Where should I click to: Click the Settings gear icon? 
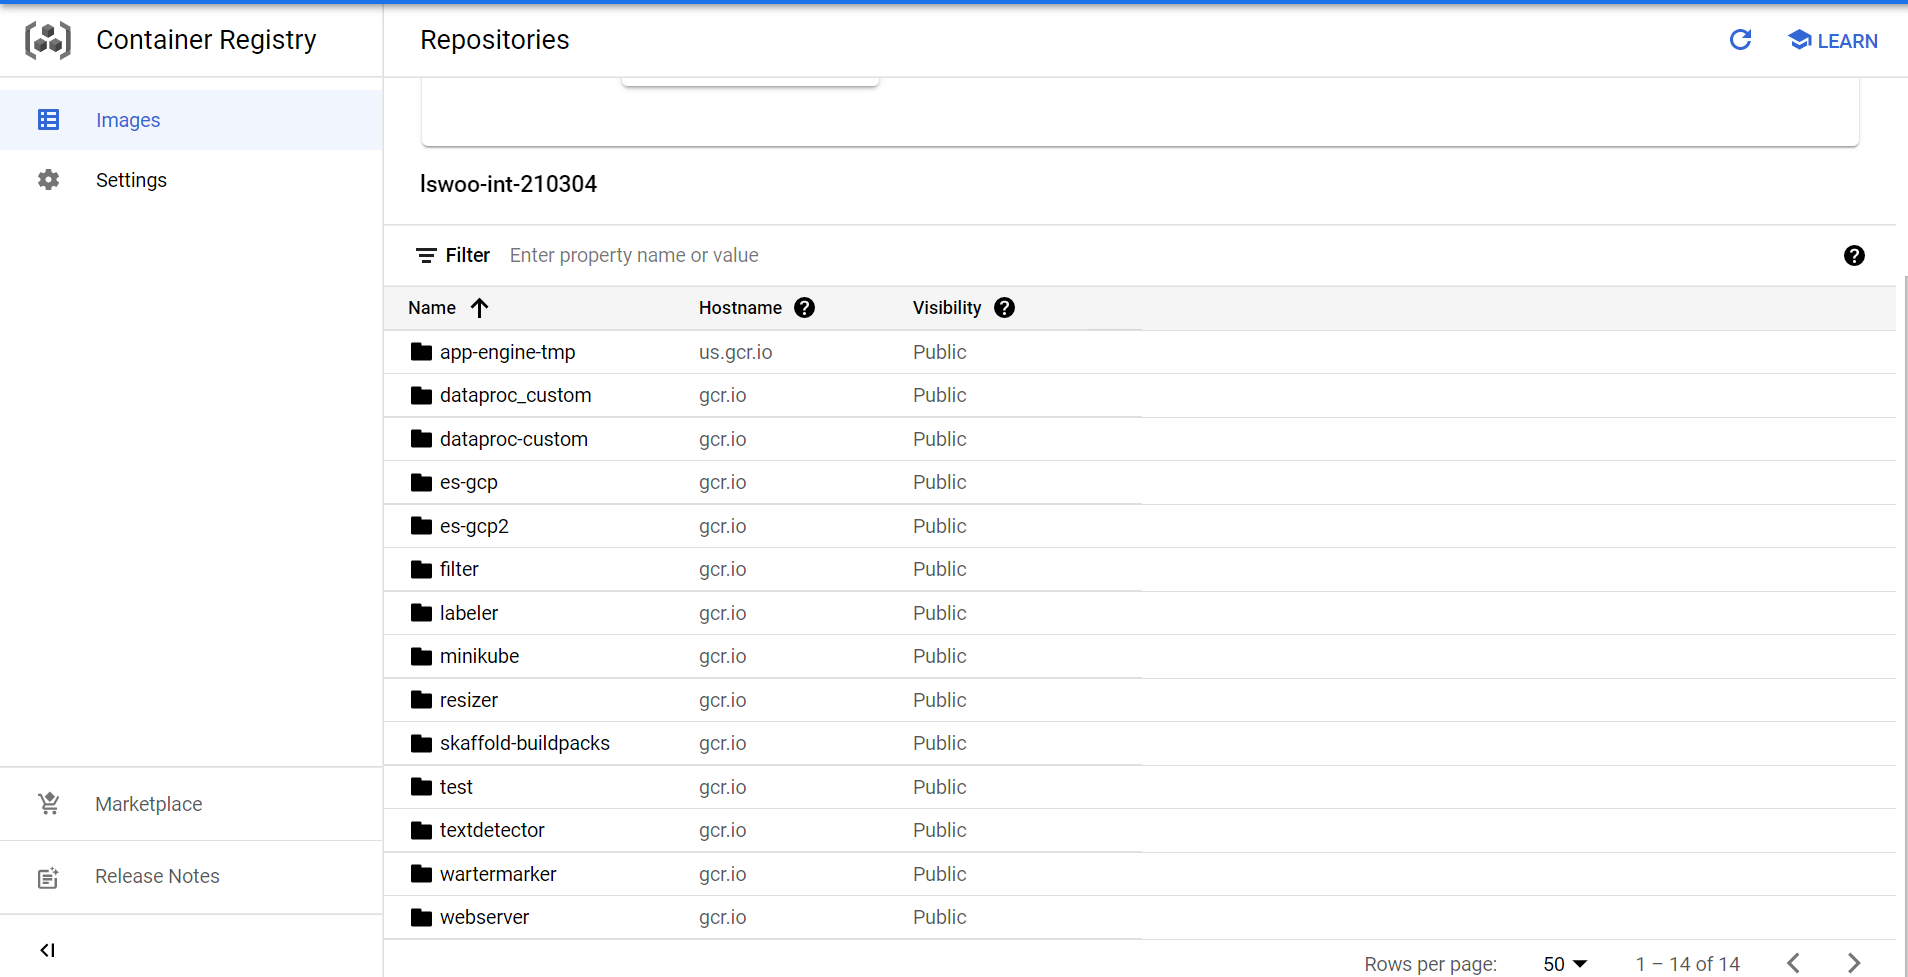coord(48,180)
